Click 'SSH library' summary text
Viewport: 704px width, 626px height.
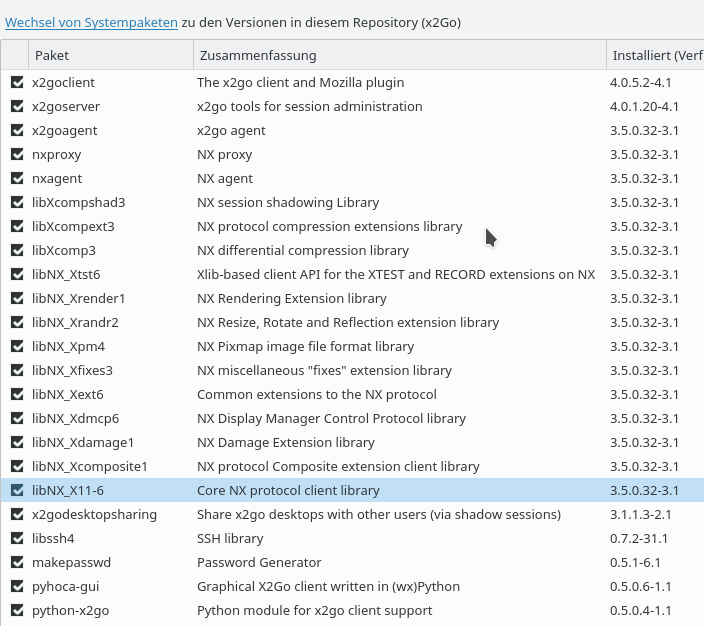(230, 538)
